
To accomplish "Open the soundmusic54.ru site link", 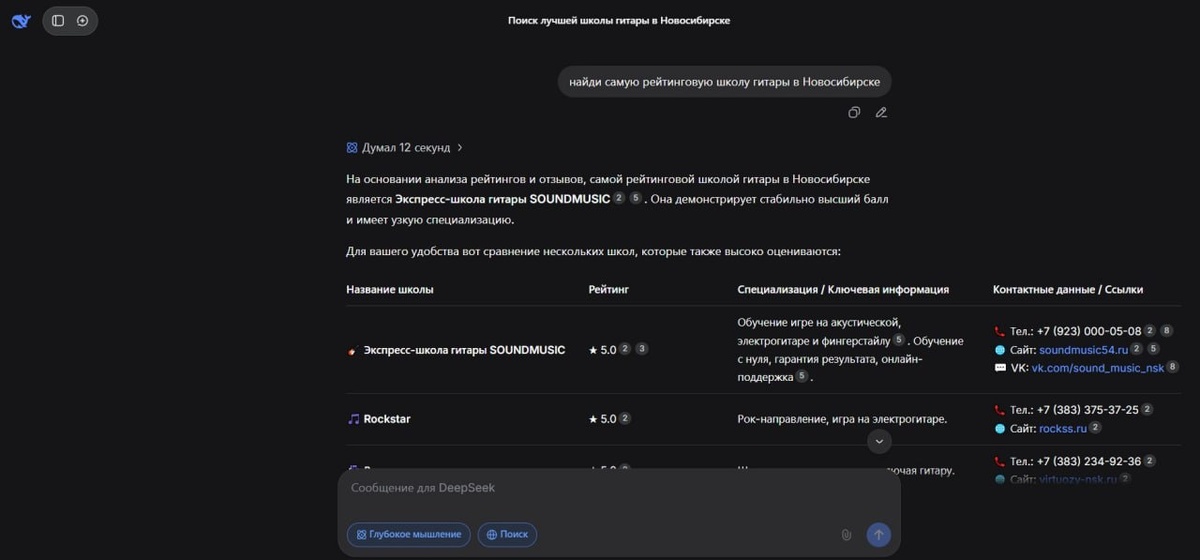I will click(x=1083, y=350).
